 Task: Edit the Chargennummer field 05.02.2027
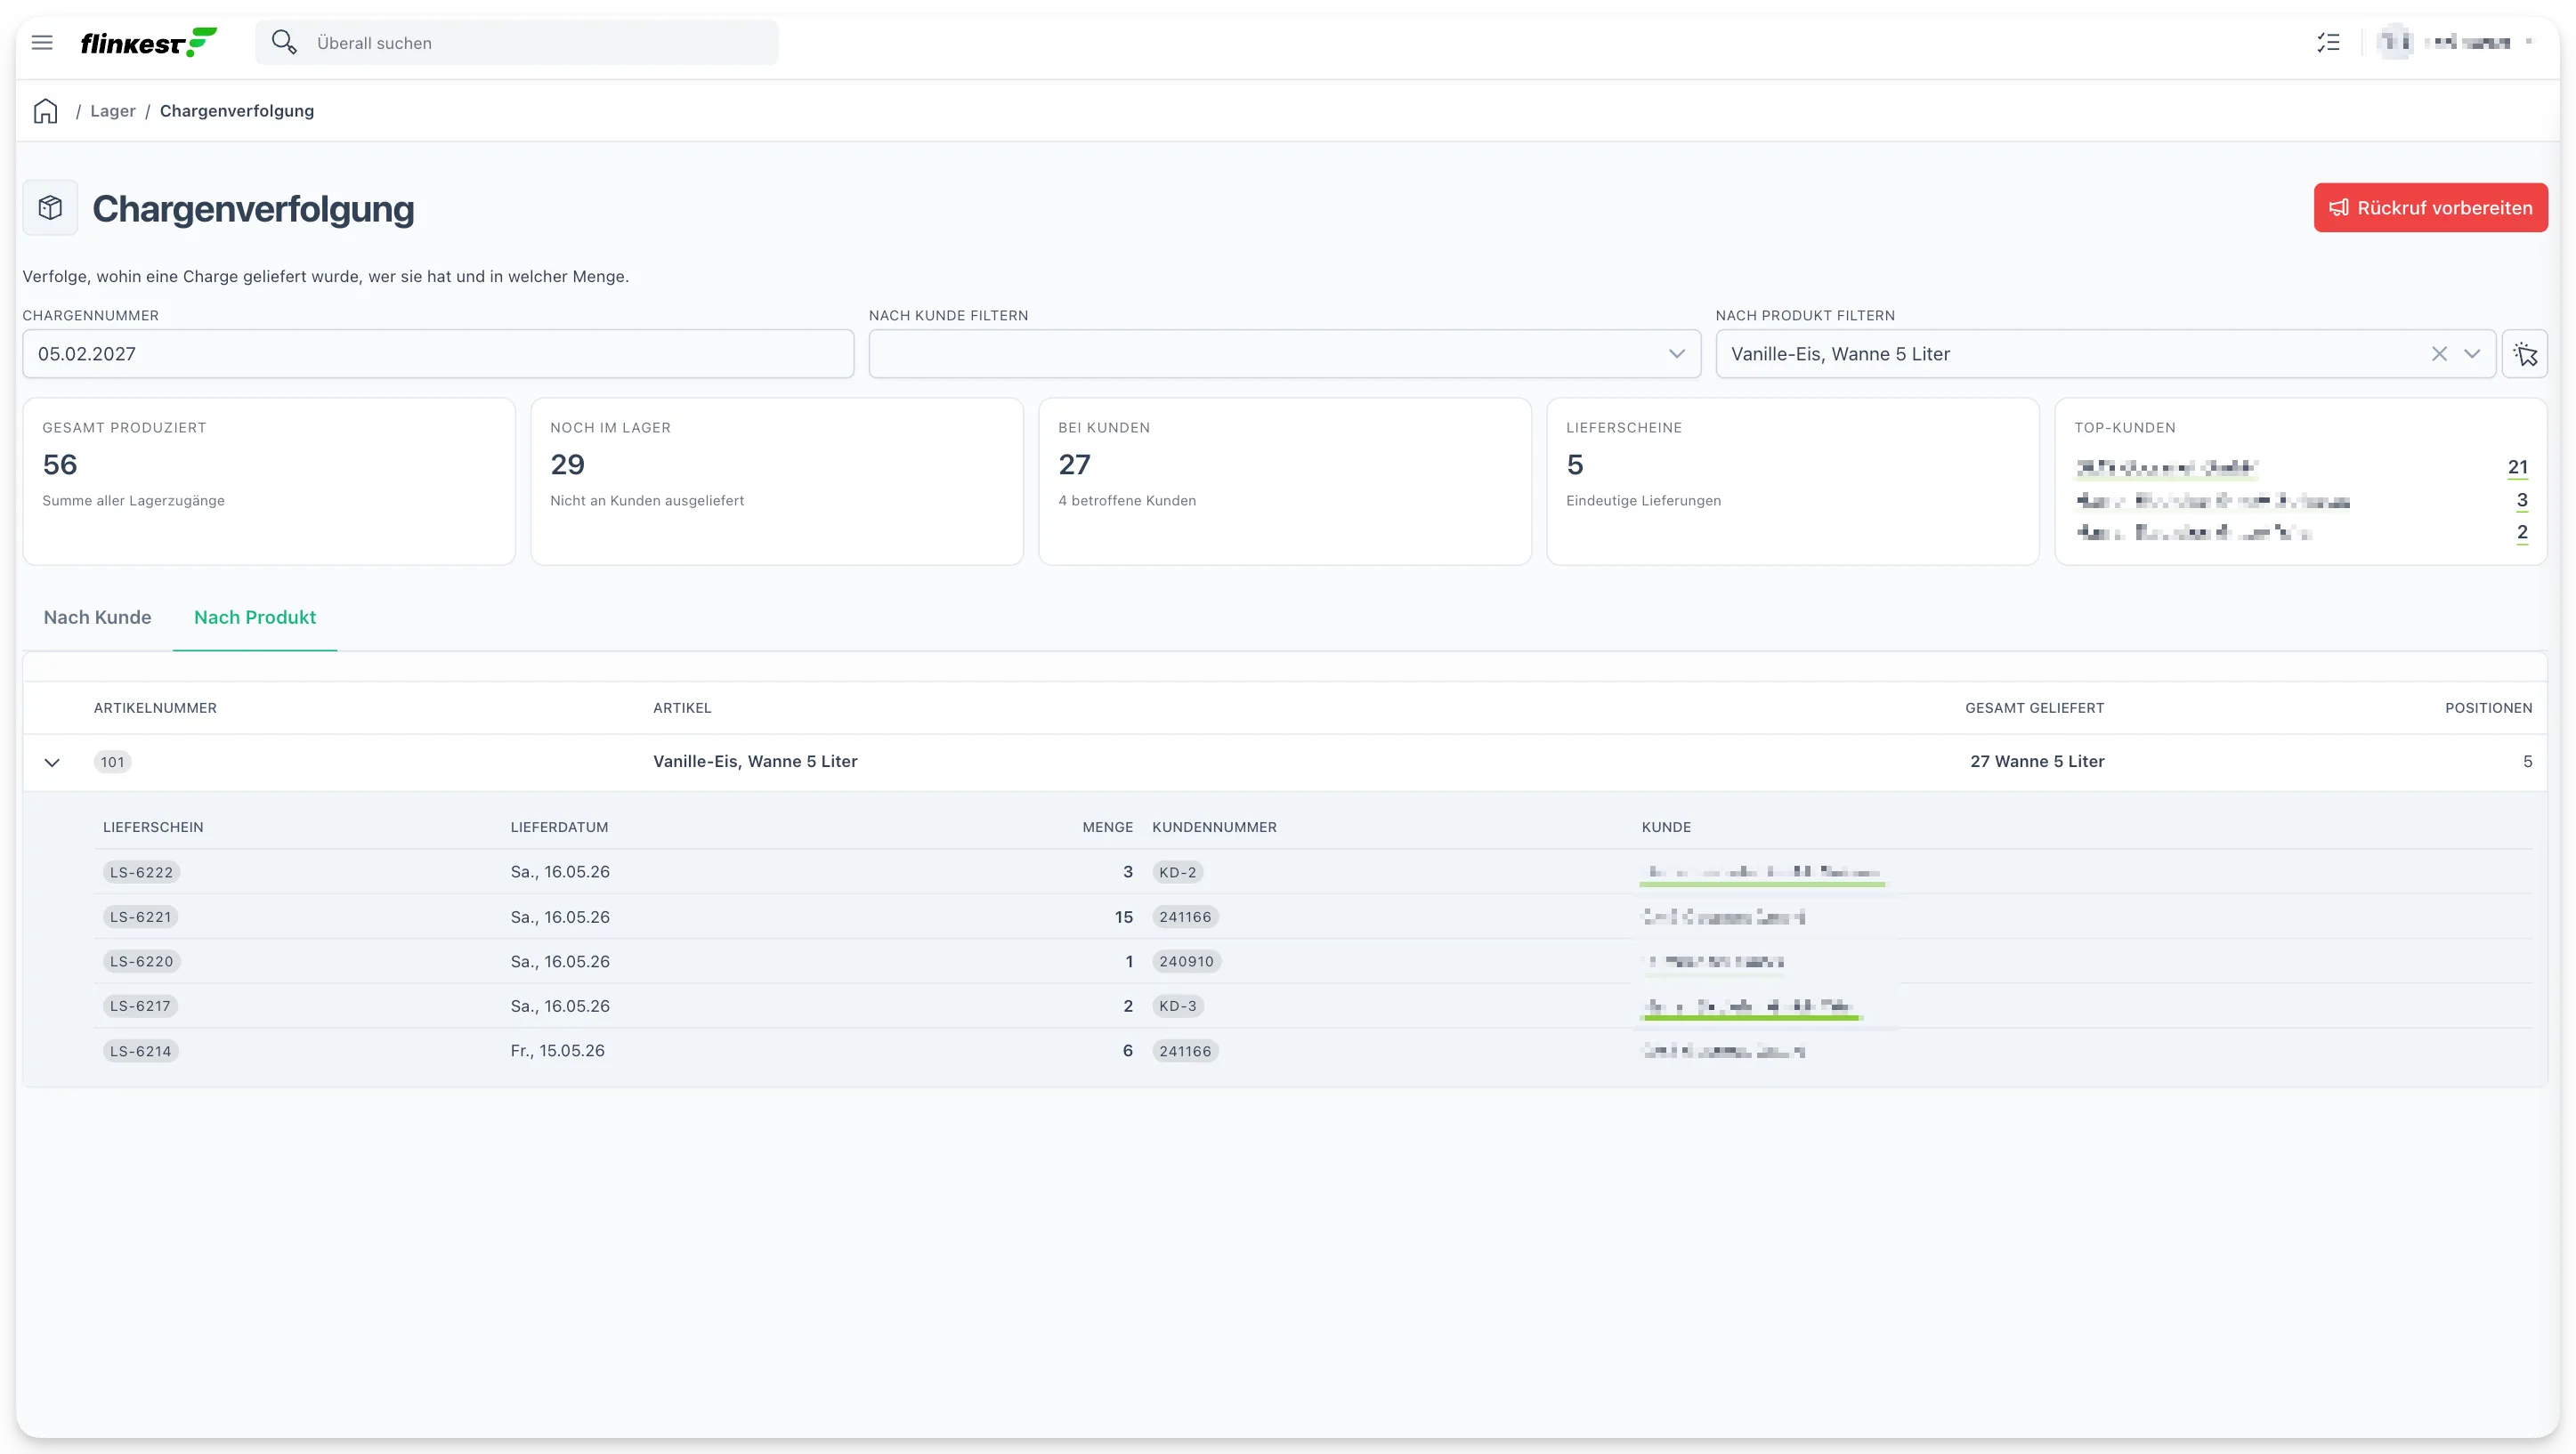pos(438,354)
